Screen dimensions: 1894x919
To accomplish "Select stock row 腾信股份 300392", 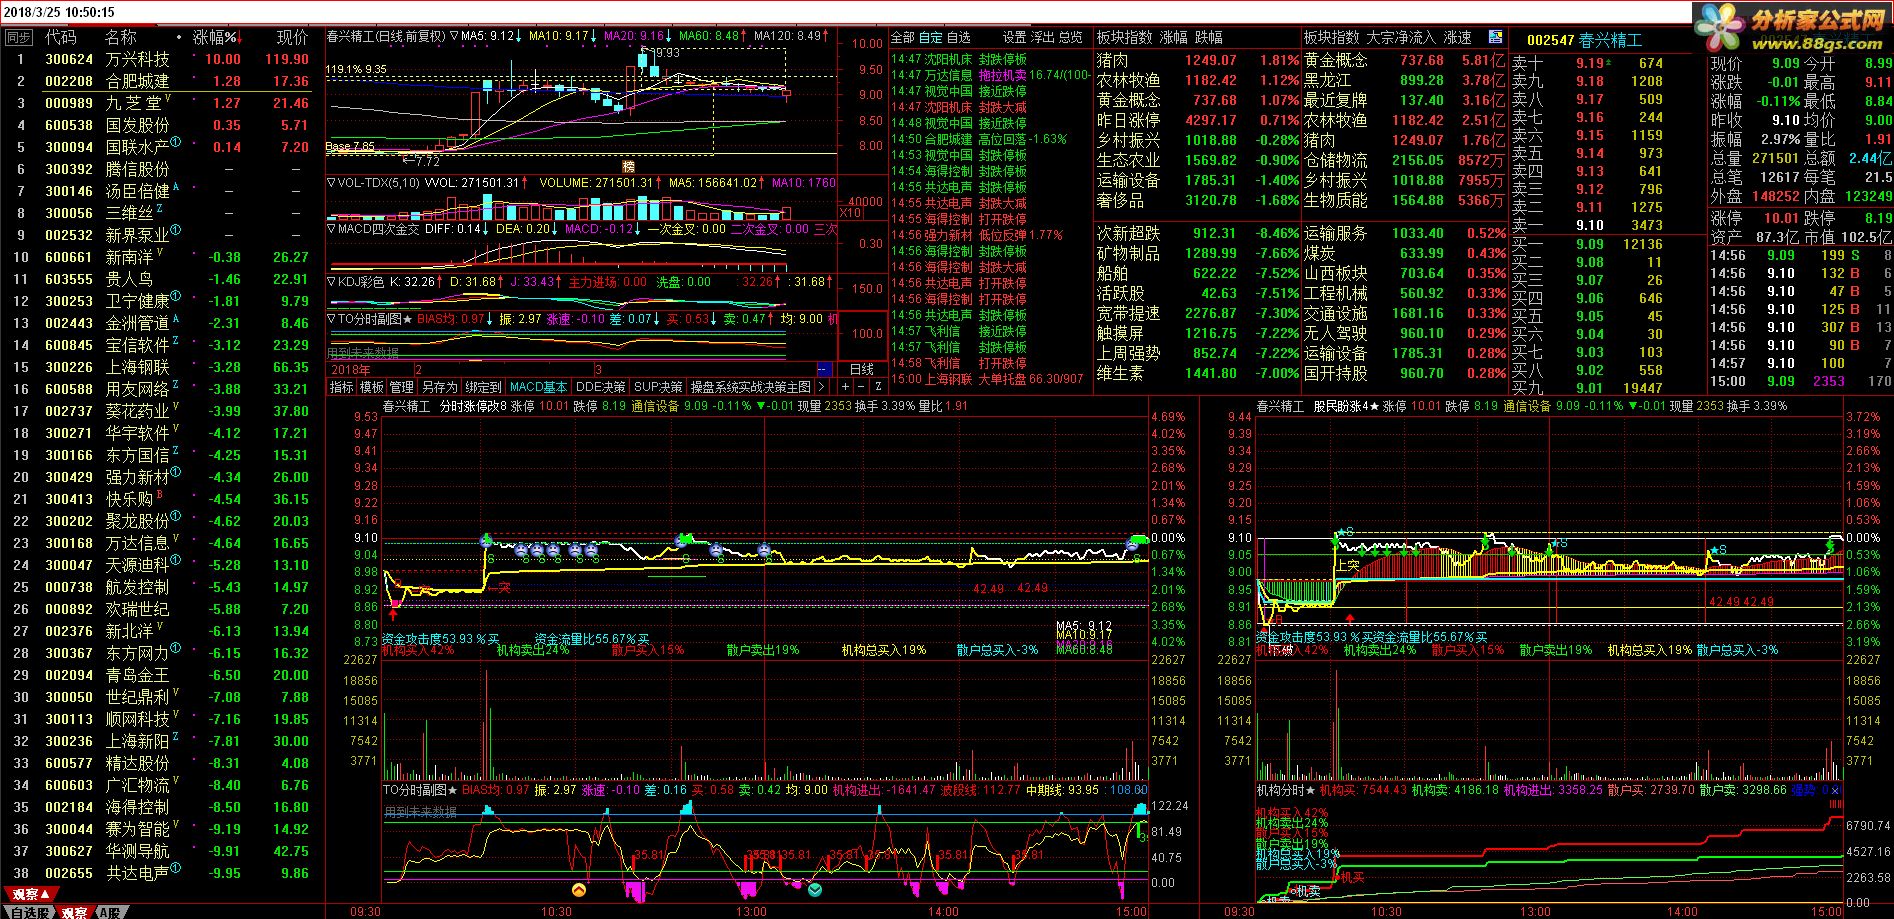I will pos(162,169).
